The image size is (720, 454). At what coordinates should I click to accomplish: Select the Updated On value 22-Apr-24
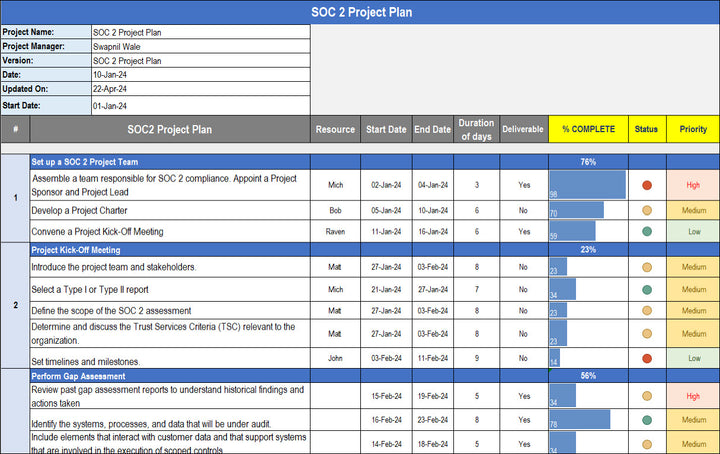[x=201, y=89]
